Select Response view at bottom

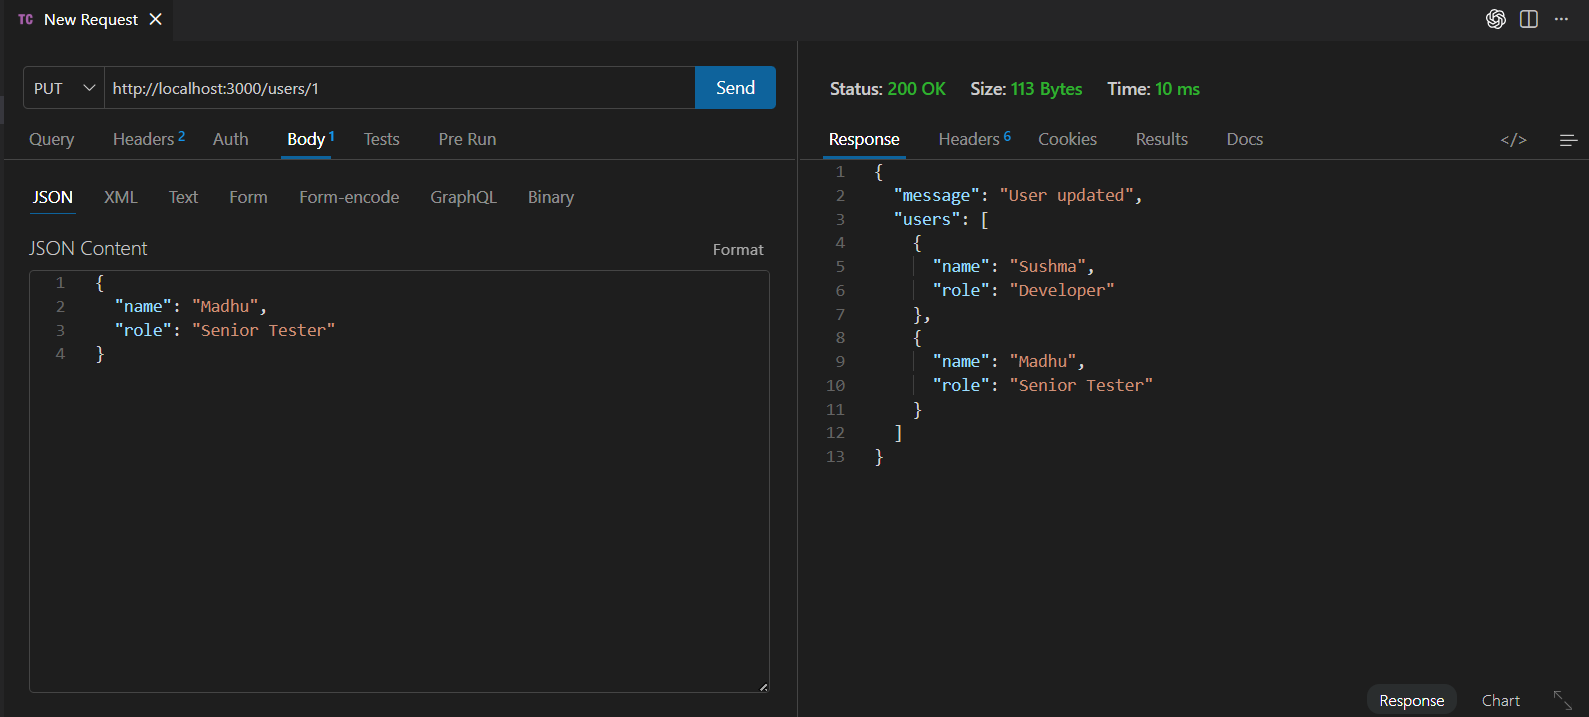(x=1411, y=700)
